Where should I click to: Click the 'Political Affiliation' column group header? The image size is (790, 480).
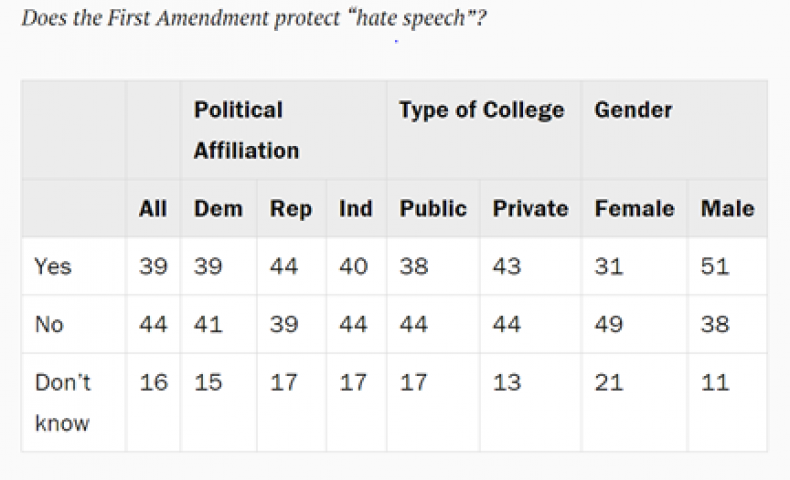[246, 130]
